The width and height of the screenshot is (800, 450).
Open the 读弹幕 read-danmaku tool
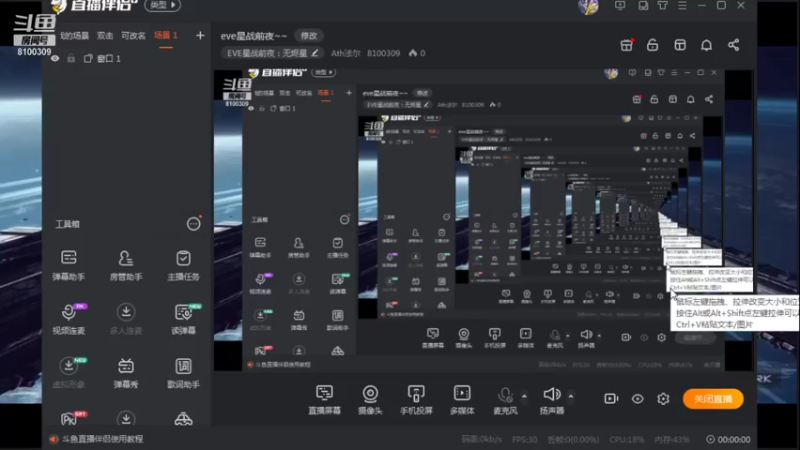pyautogui.click(x=183, y=319)
